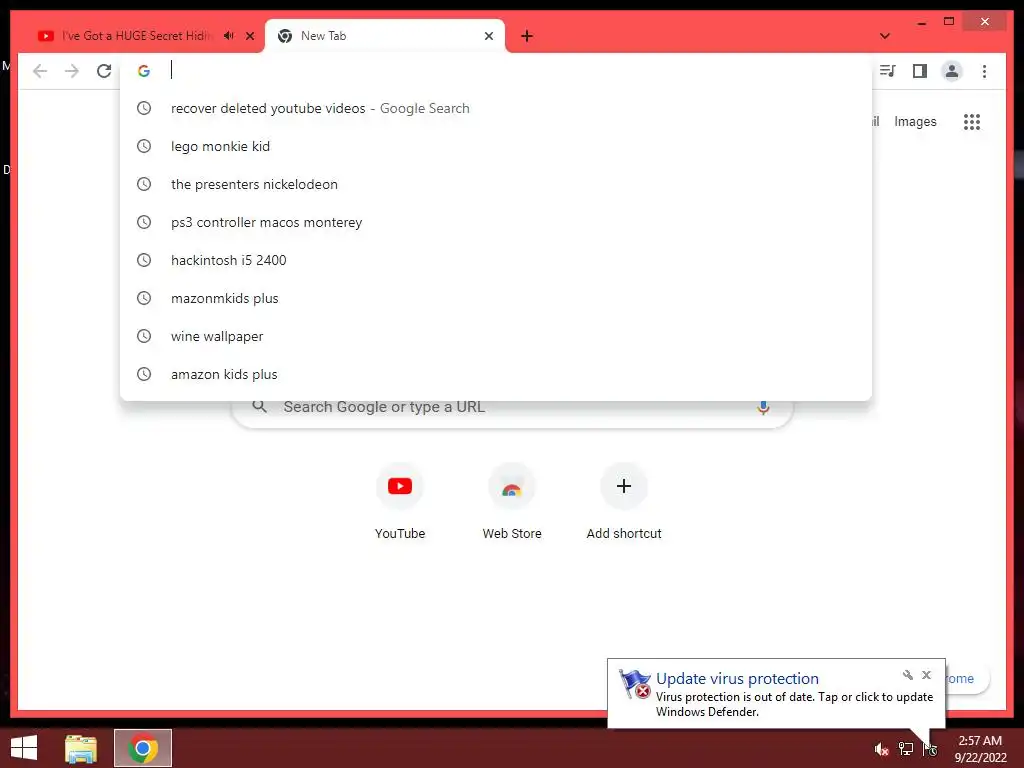
Task: Click the voice search microphone icon
Action: (x=763, y=408)
